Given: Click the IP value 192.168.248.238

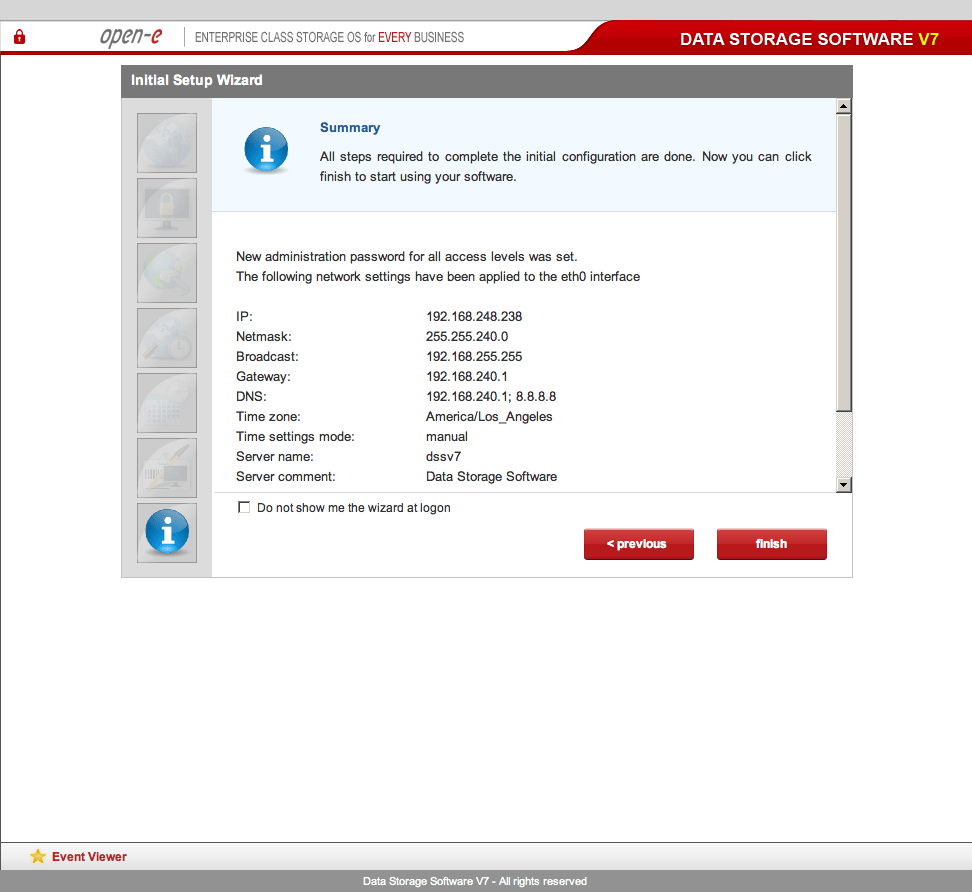Looking at the screenshot, I should click(474, 316).
